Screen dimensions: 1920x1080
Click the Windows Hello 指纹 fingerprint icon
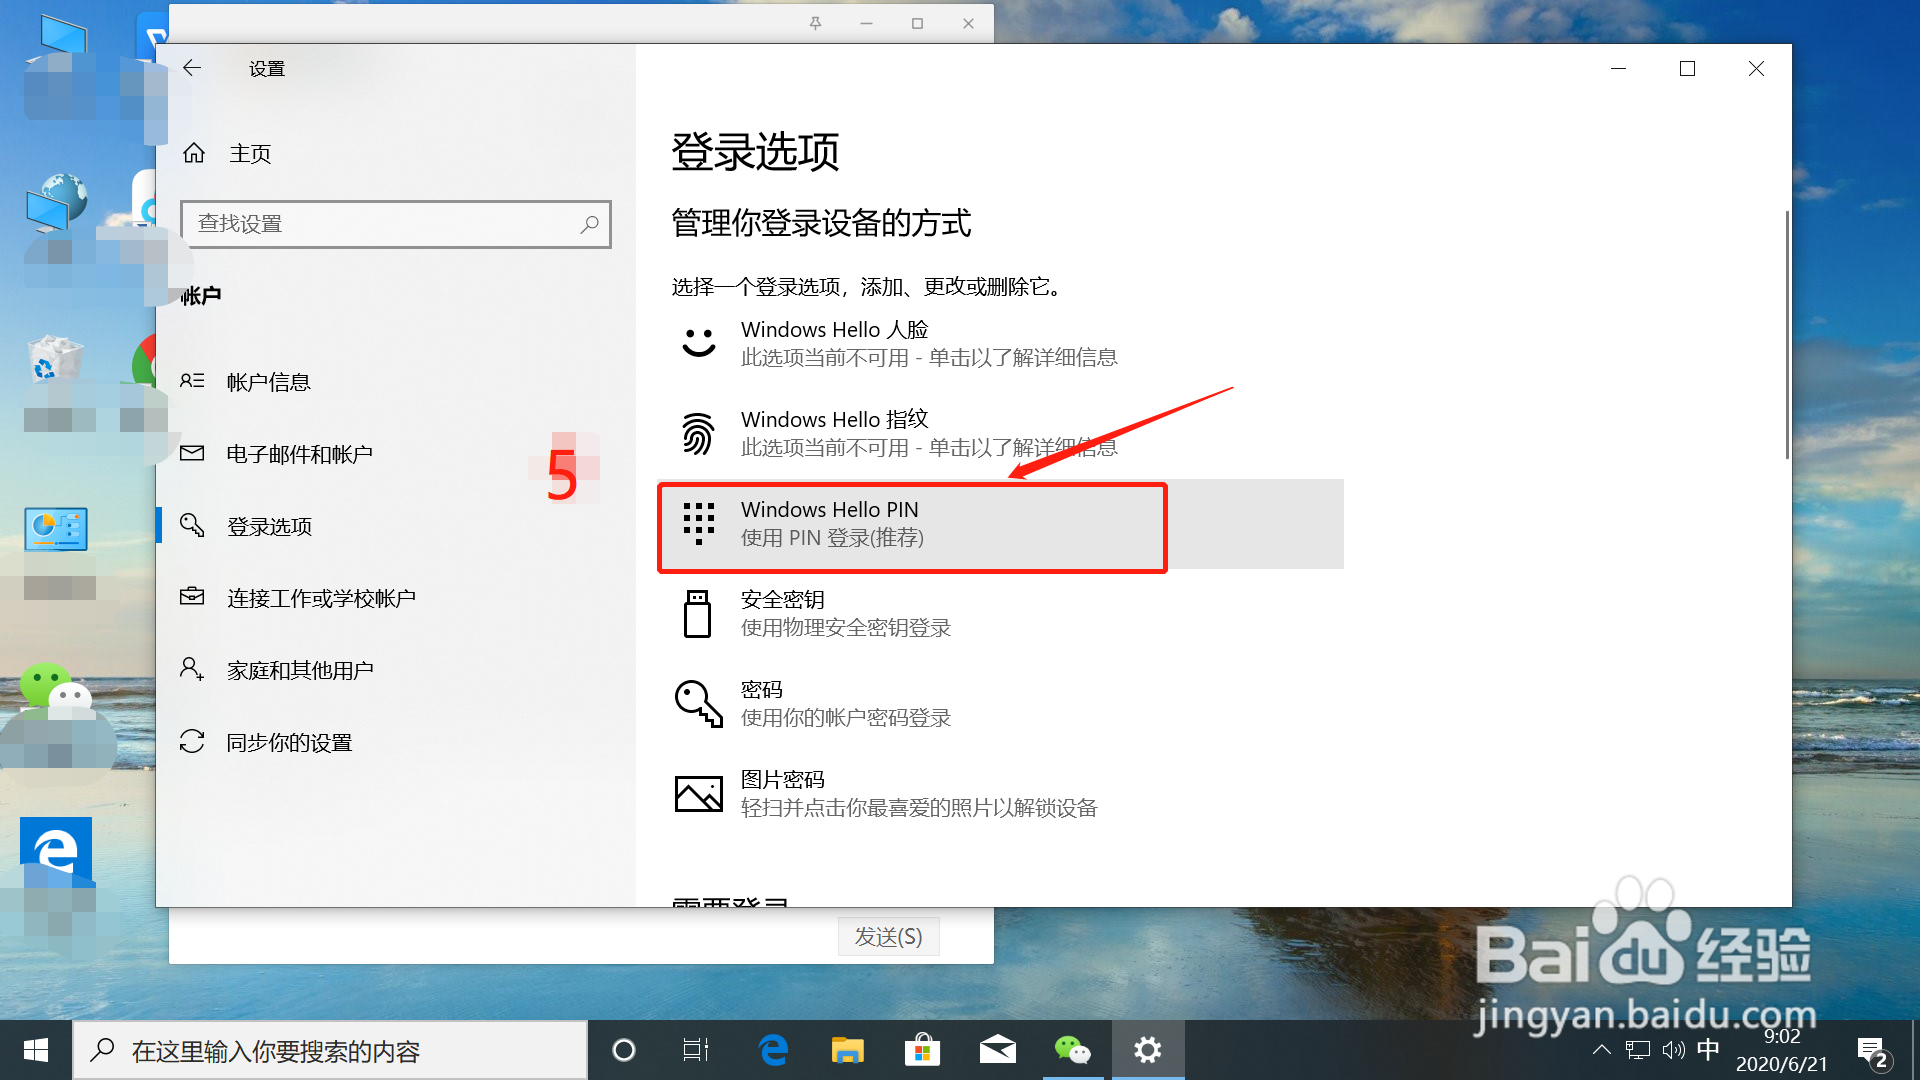[699, 433]
